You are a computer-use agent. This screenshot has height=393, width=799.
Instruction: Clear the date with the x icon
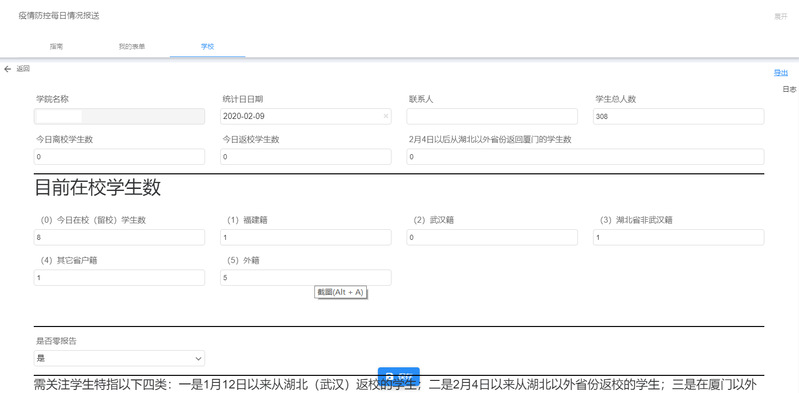[x=386, y=116]
